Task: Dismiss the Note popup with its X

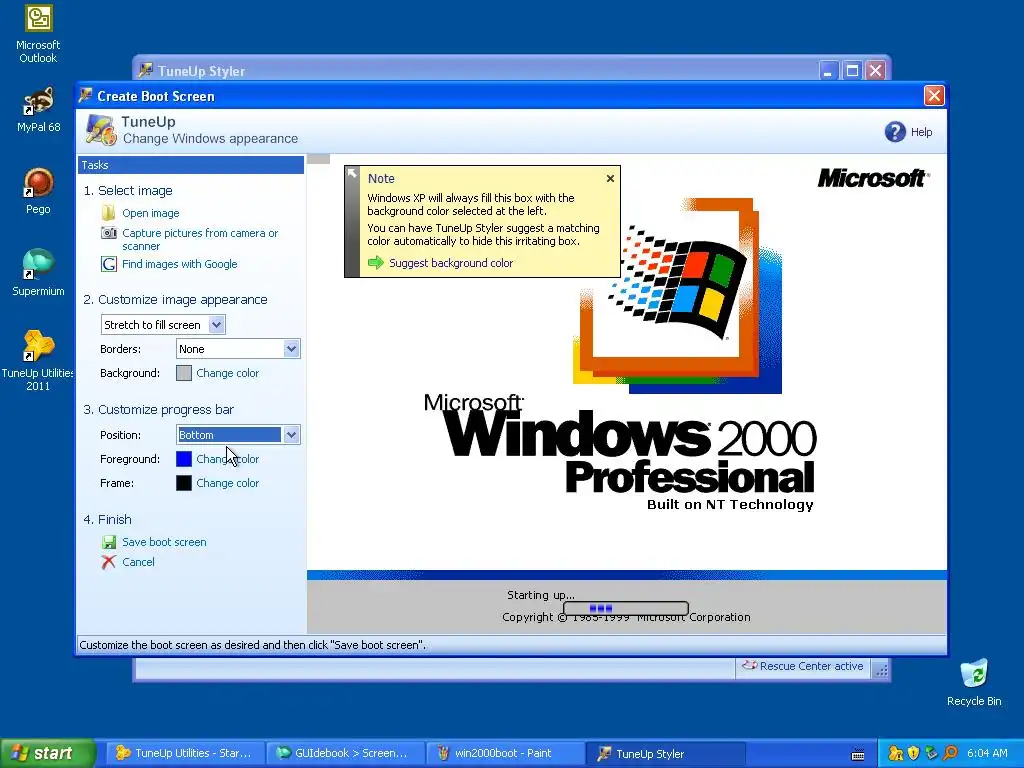Action: coord(610,178)
